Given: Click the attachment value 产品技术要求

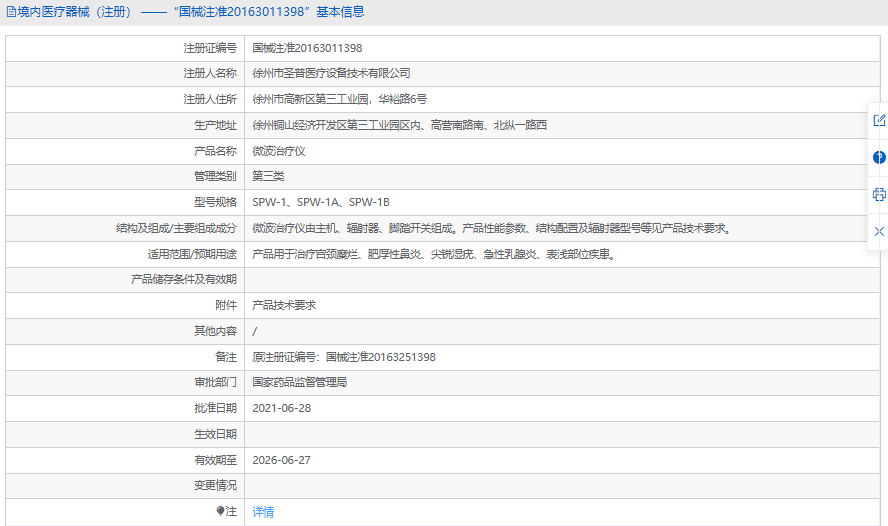Looking at the screenshot, I should [284, 305].
